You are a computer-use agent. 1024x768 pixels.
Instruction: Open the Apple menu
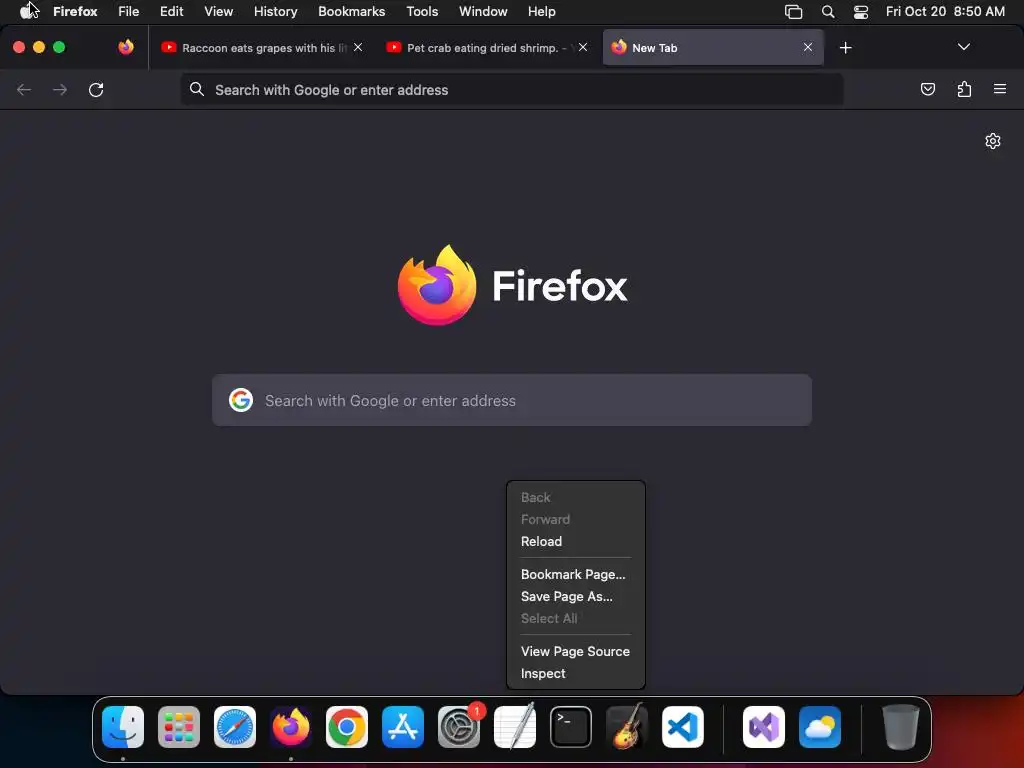click(x=27, y=11)
